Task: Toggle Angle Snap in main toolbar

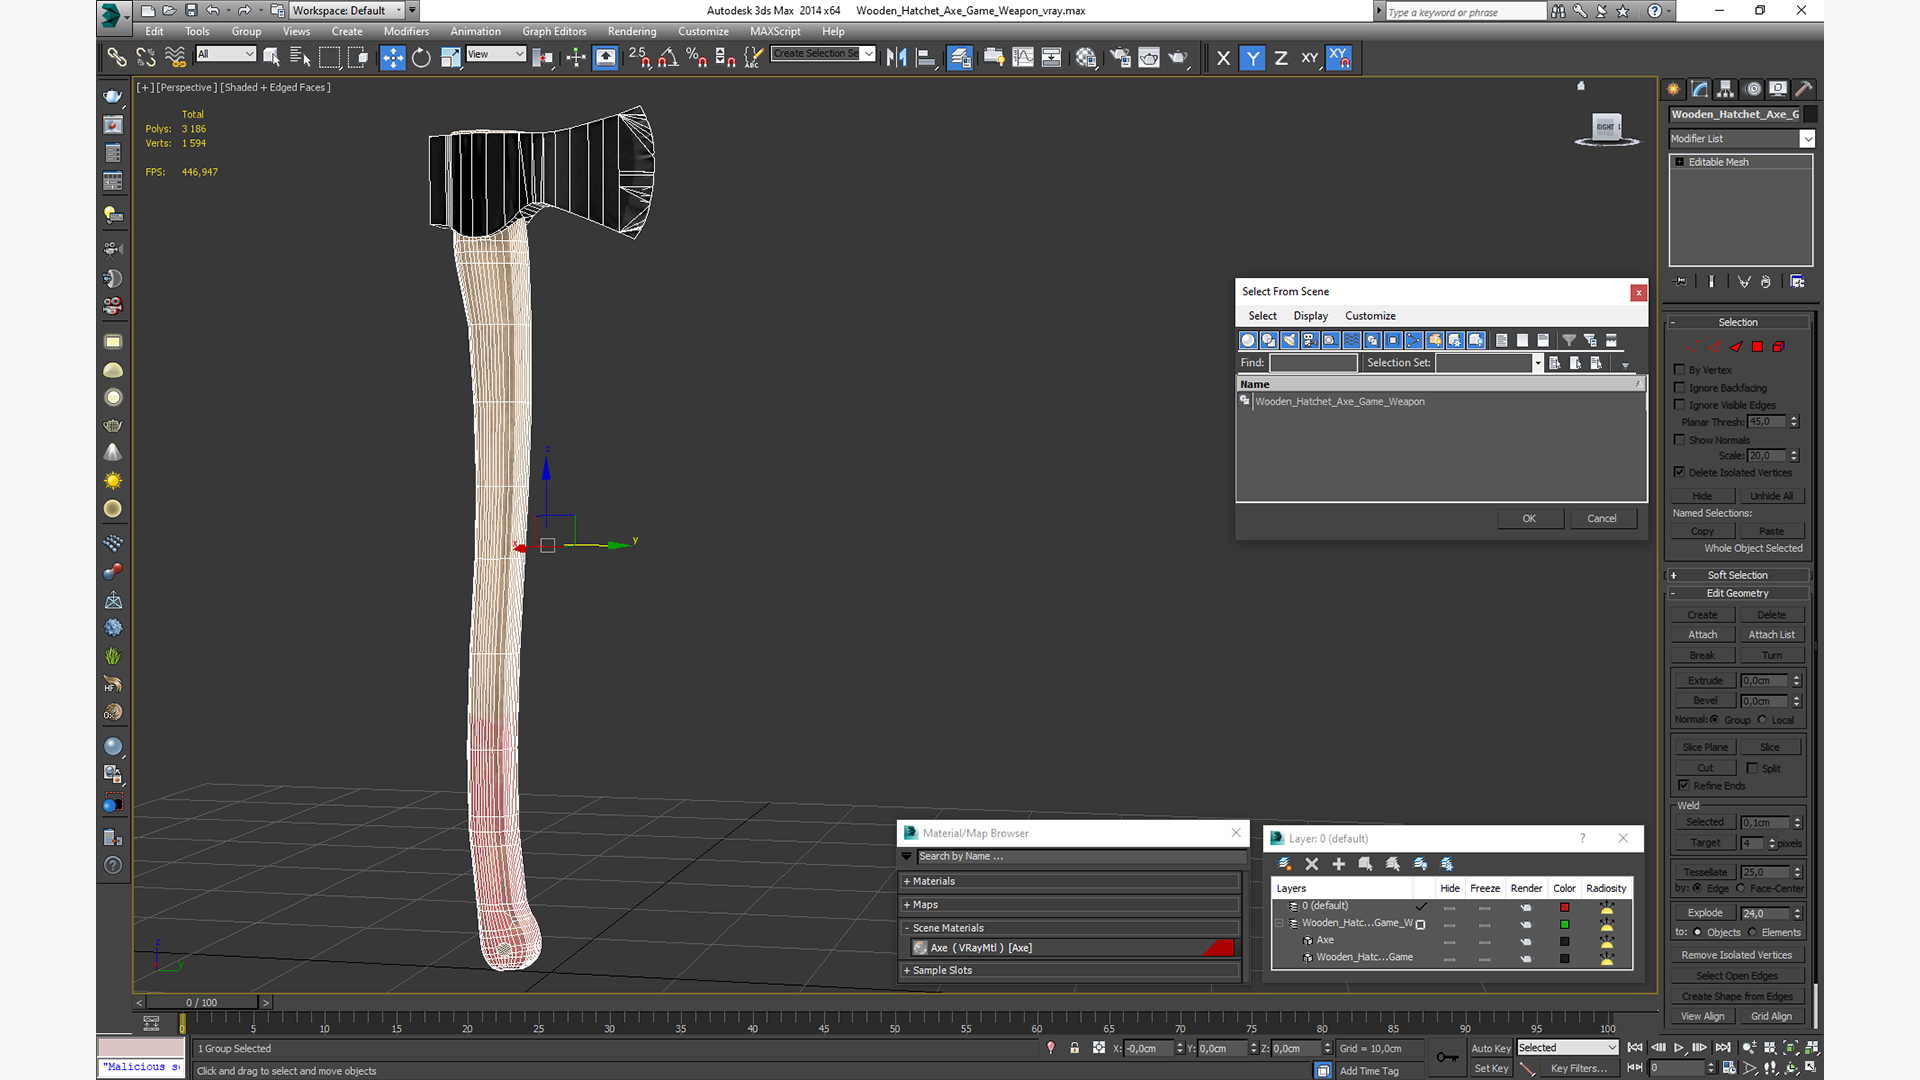Action: [x=668, y=58]
